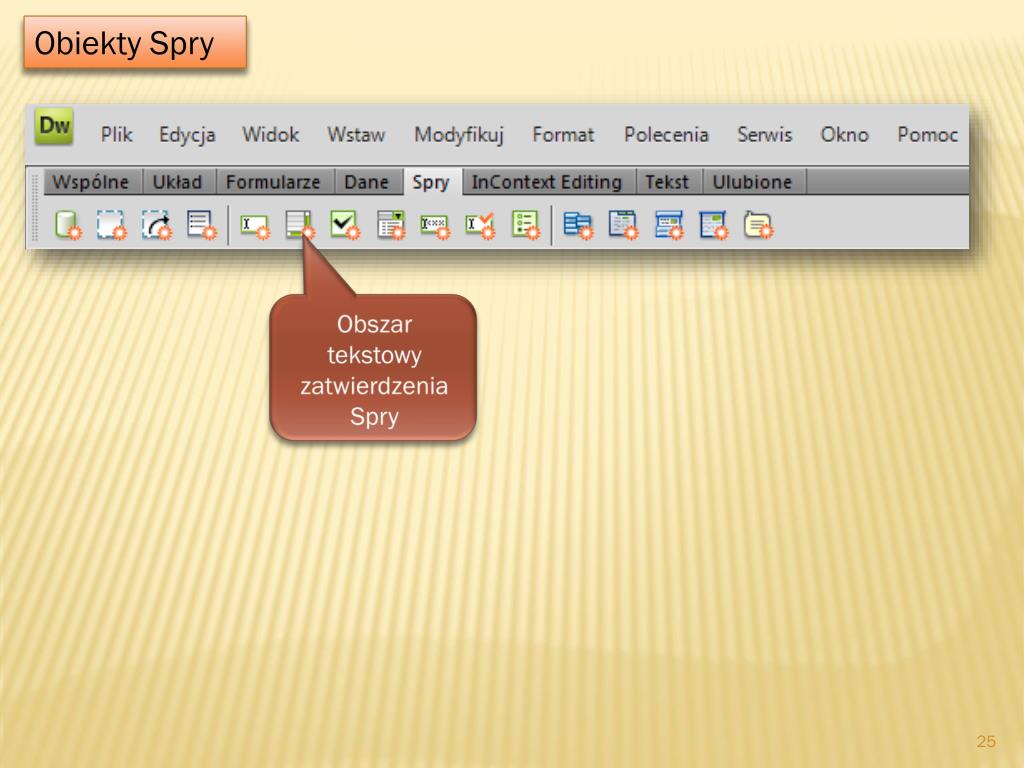Insert Spry Validation Select
This screenshot has height=768, width=1024.
click(x=391, y=225)
